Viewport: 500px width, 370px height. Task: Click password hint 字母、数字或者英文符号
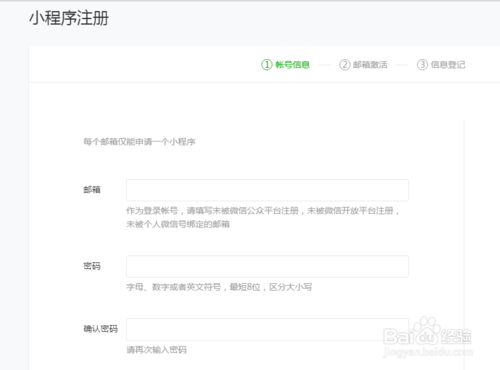click(219, 287)
